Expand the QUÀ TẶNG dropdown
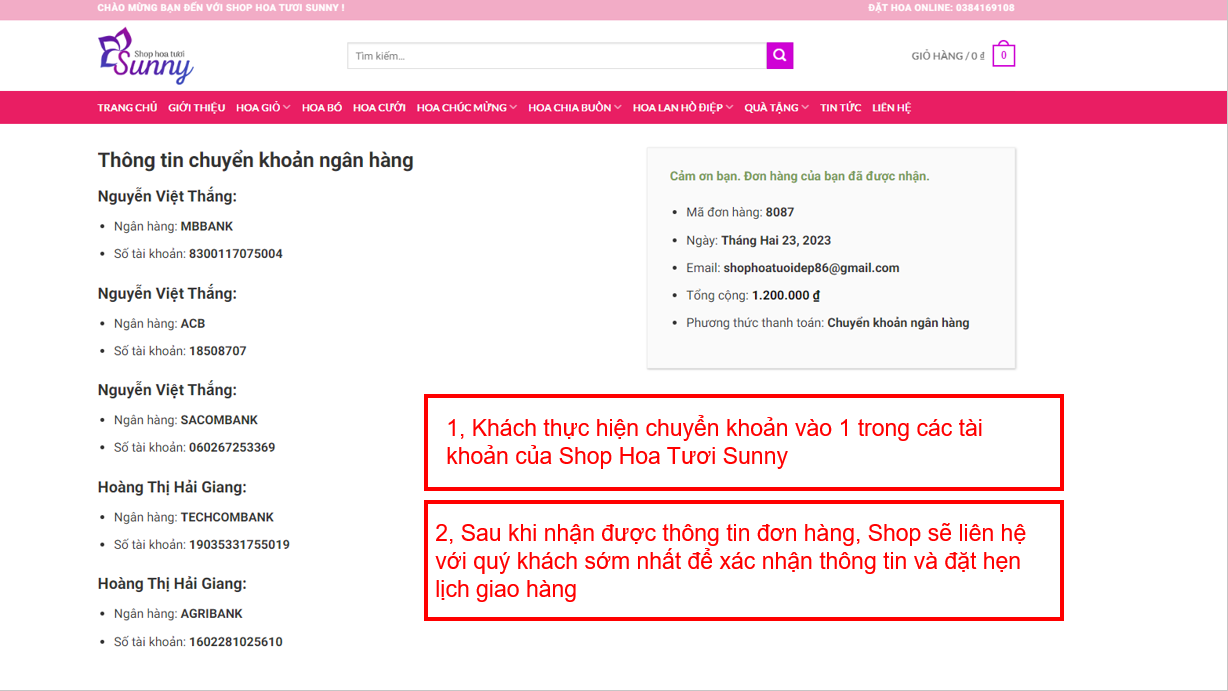This screenshot has height=691, width=1228. [x=777, y=108]
